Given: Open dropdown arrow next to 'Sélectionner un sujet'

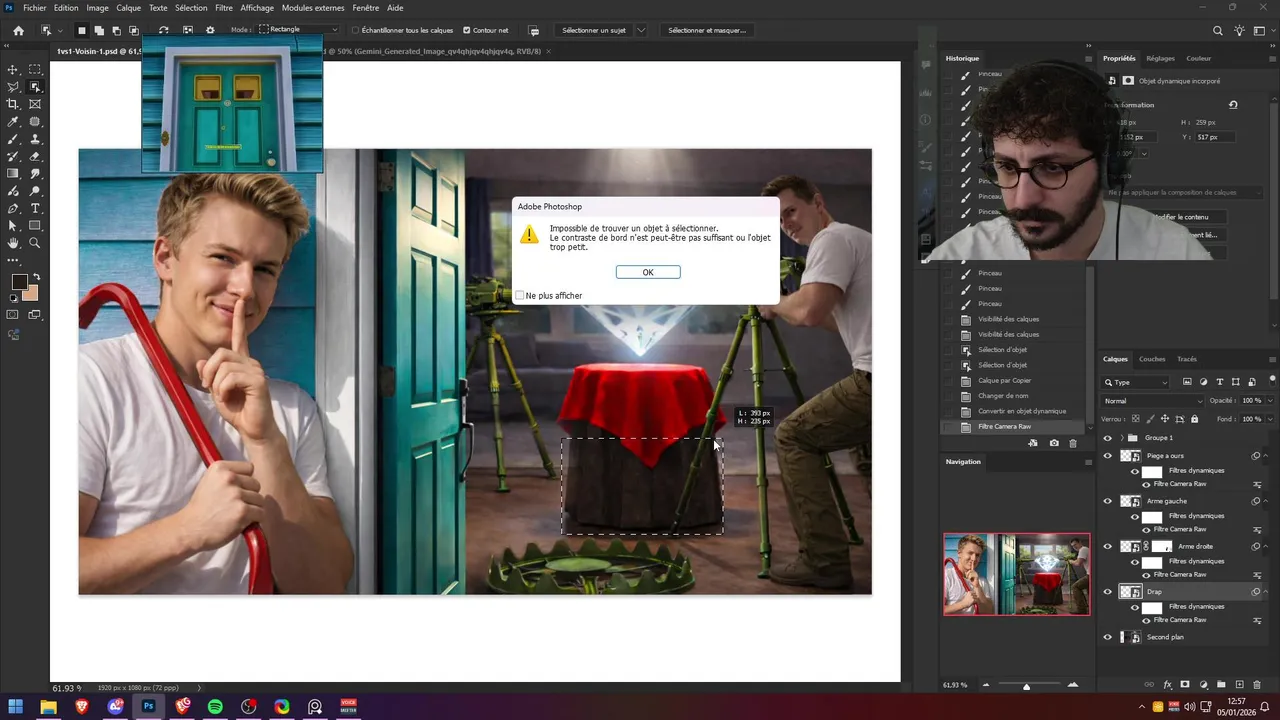Looking at the screenshot, I should click(641, 30).
